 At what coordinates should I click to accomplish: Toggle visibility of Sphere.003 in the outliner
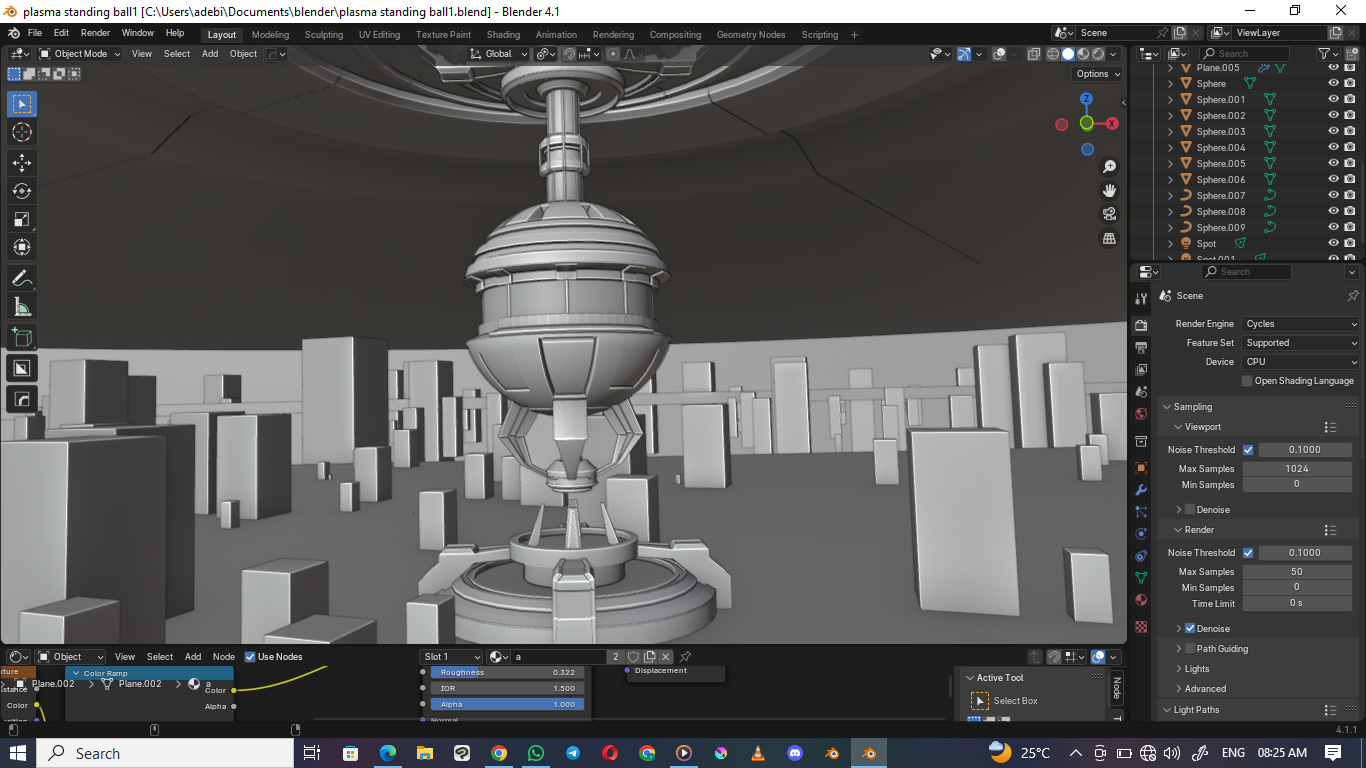click(x=1331, y=131)
